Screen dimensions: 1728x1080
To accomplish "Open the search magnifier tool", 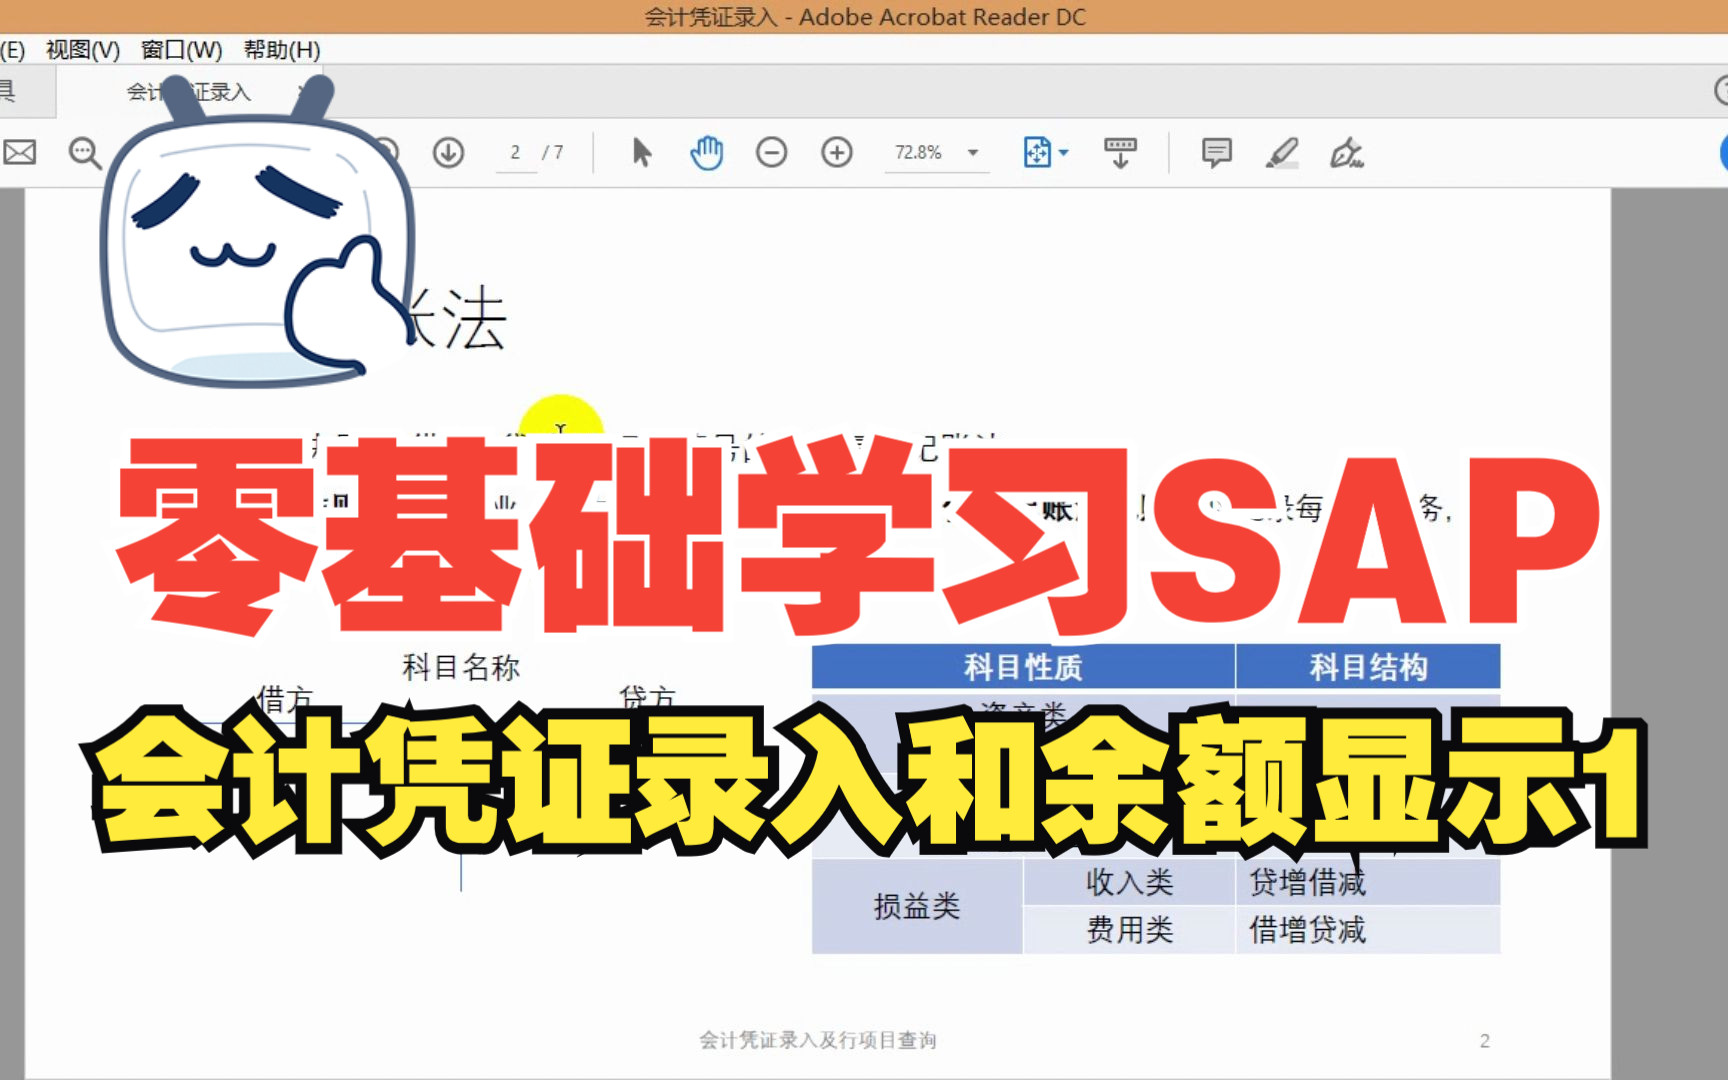I will pyautogui.click(x=84, y=153).
